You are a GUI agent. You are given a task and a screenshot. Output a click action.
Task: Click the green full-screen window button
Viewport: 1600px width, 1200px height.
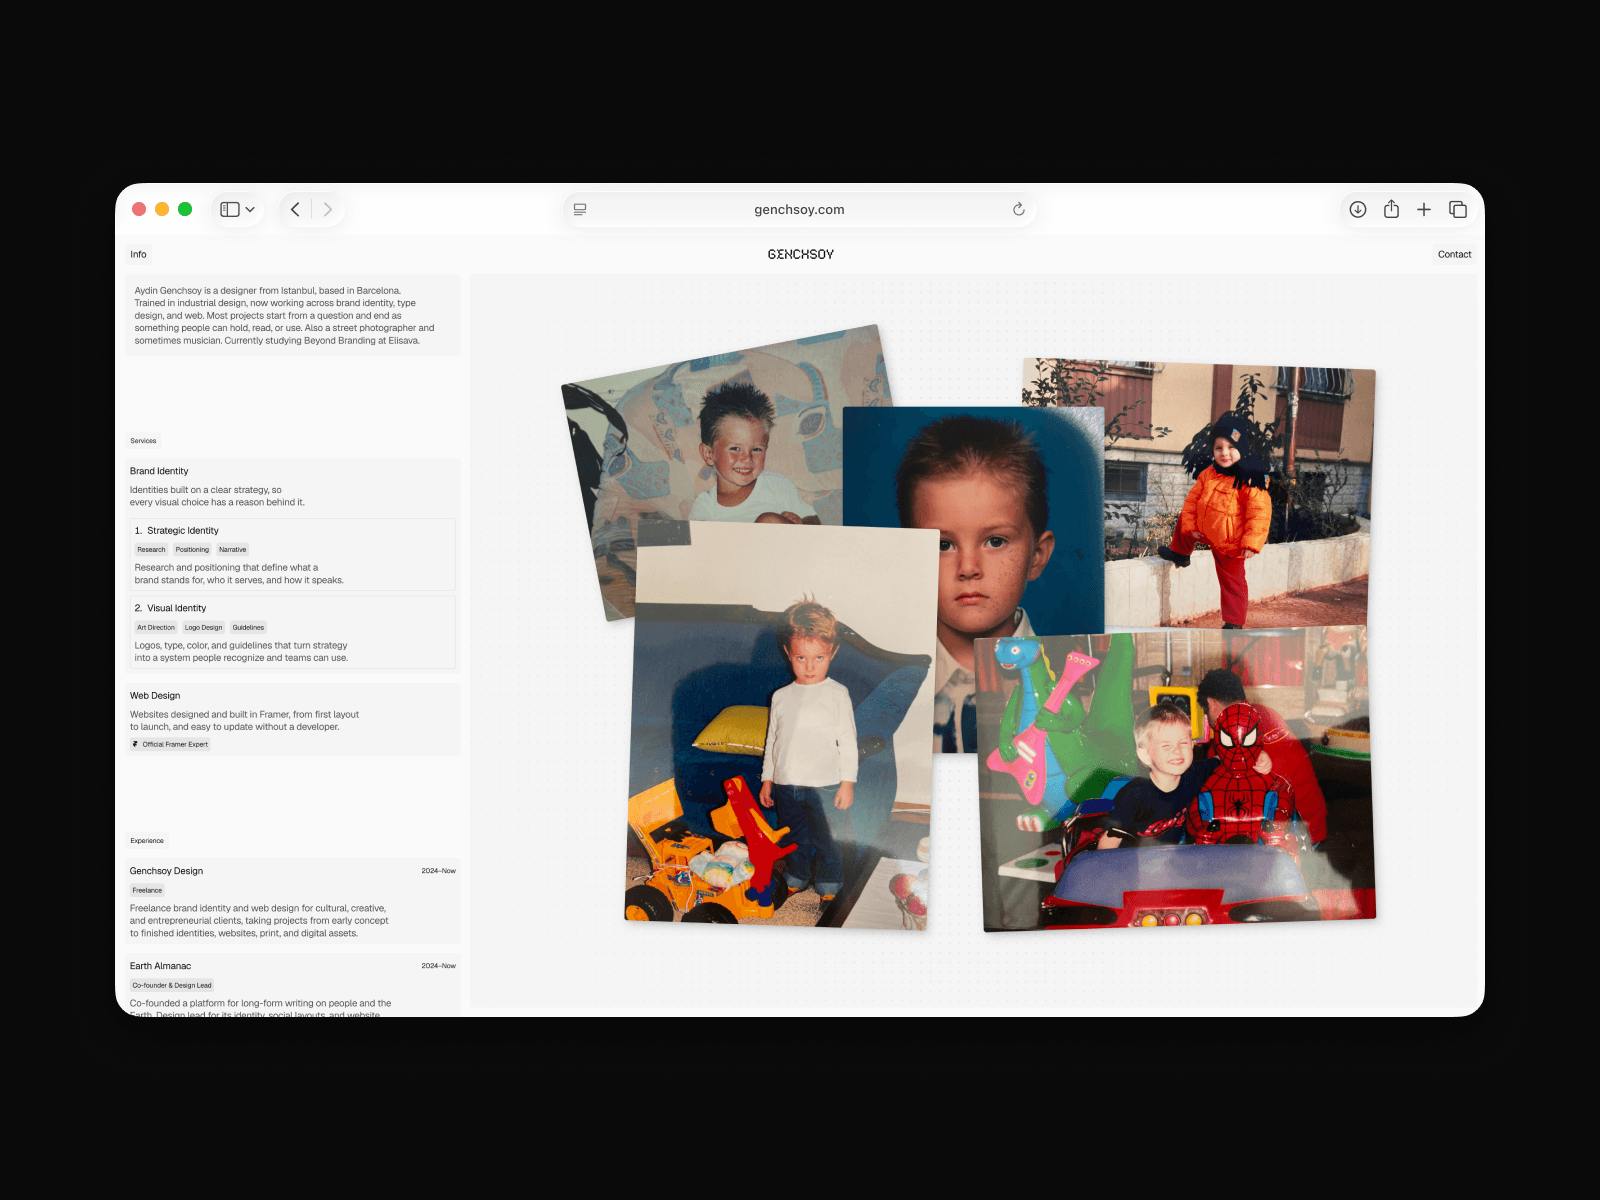(185, 209)
